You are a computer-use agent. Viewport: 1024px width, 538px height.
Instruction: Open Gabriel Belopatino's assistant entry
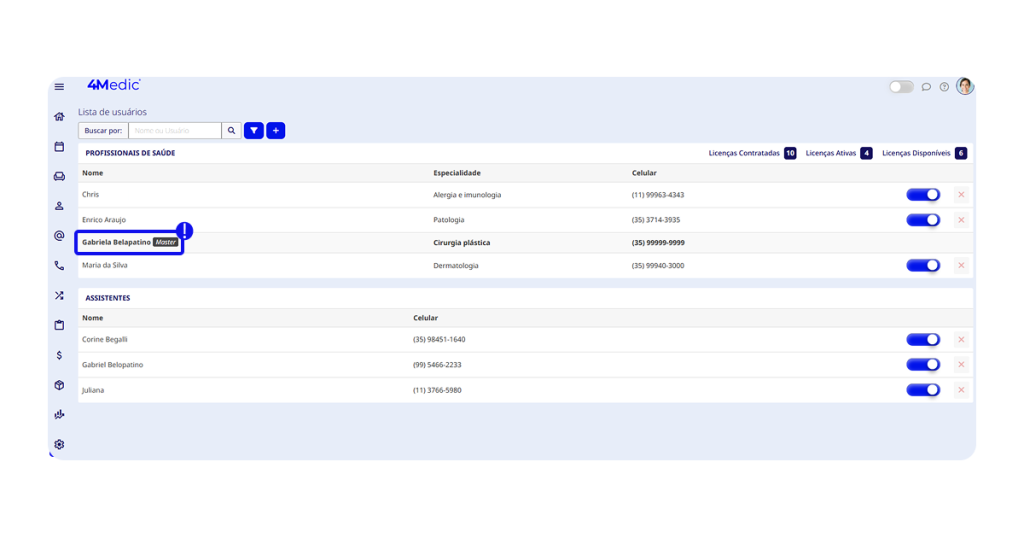tap(112, 365)
